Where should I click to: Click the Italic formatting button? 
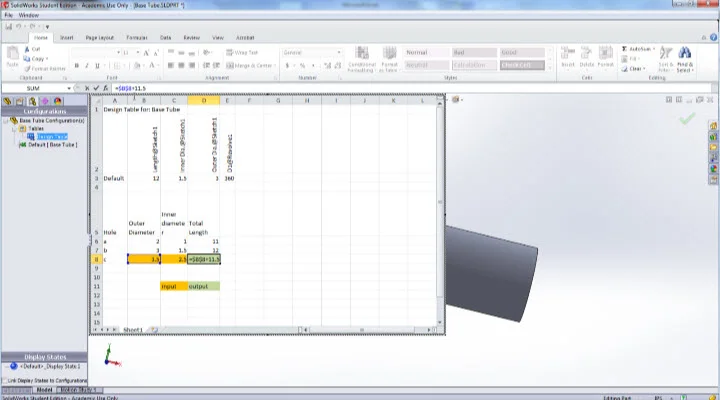coord(87,66)
